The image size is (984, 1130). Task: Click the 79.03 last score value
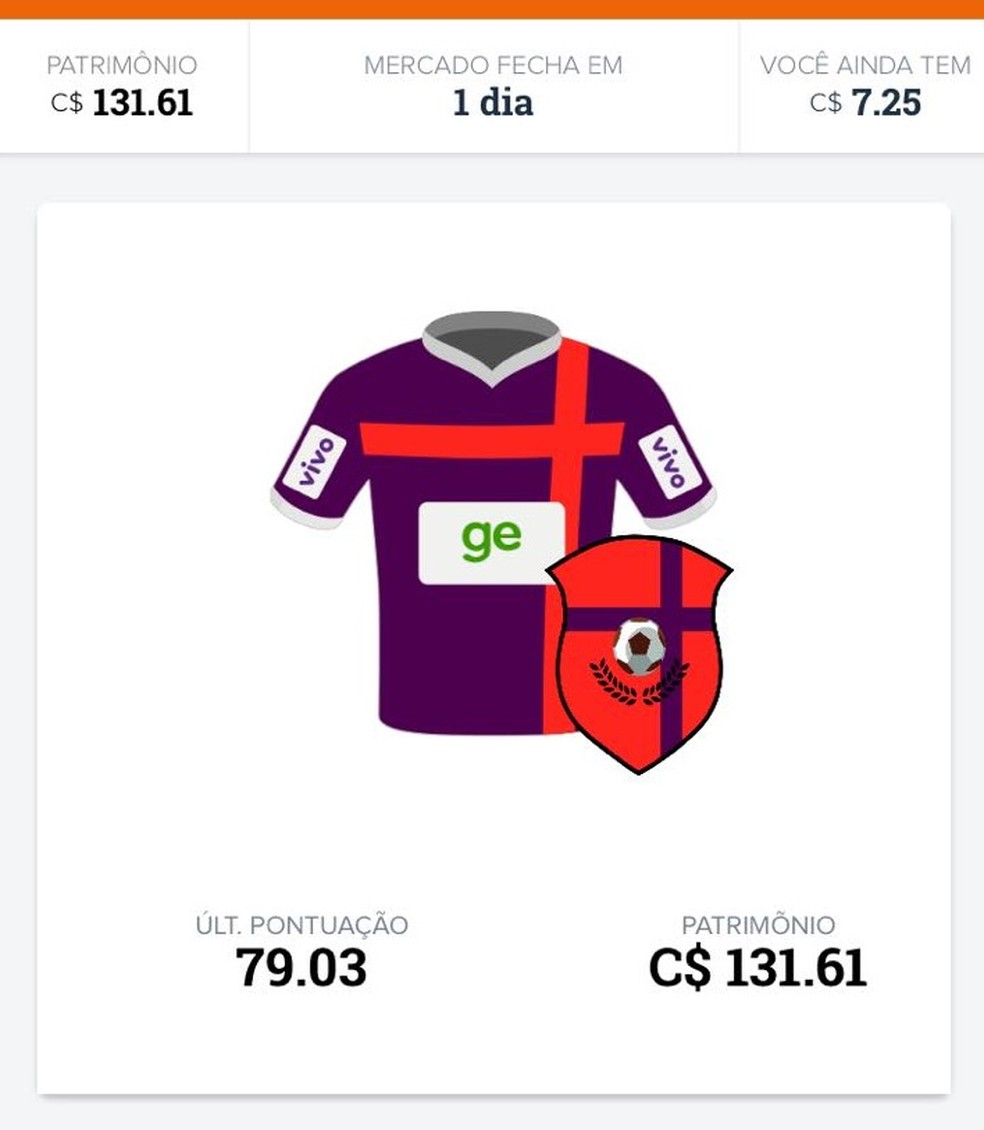point(301,968)
